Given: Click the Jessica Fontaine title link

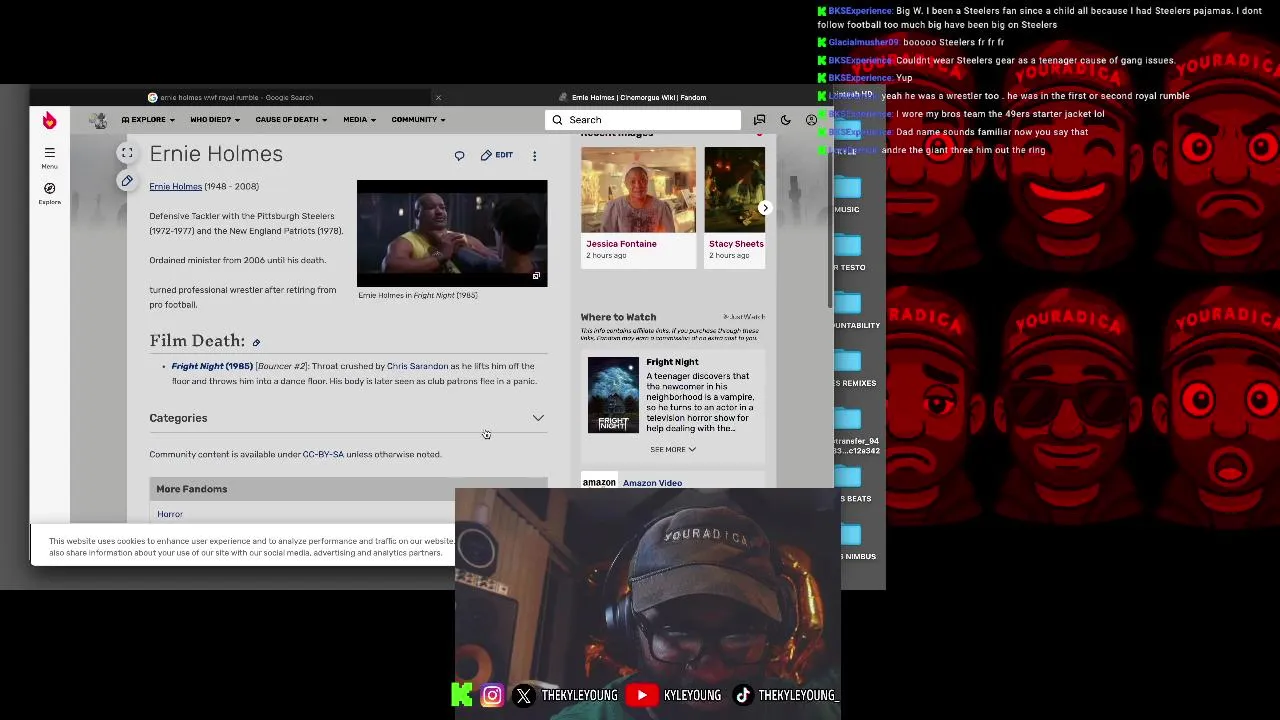Looking at the screenshot, I should pos(621,244).
